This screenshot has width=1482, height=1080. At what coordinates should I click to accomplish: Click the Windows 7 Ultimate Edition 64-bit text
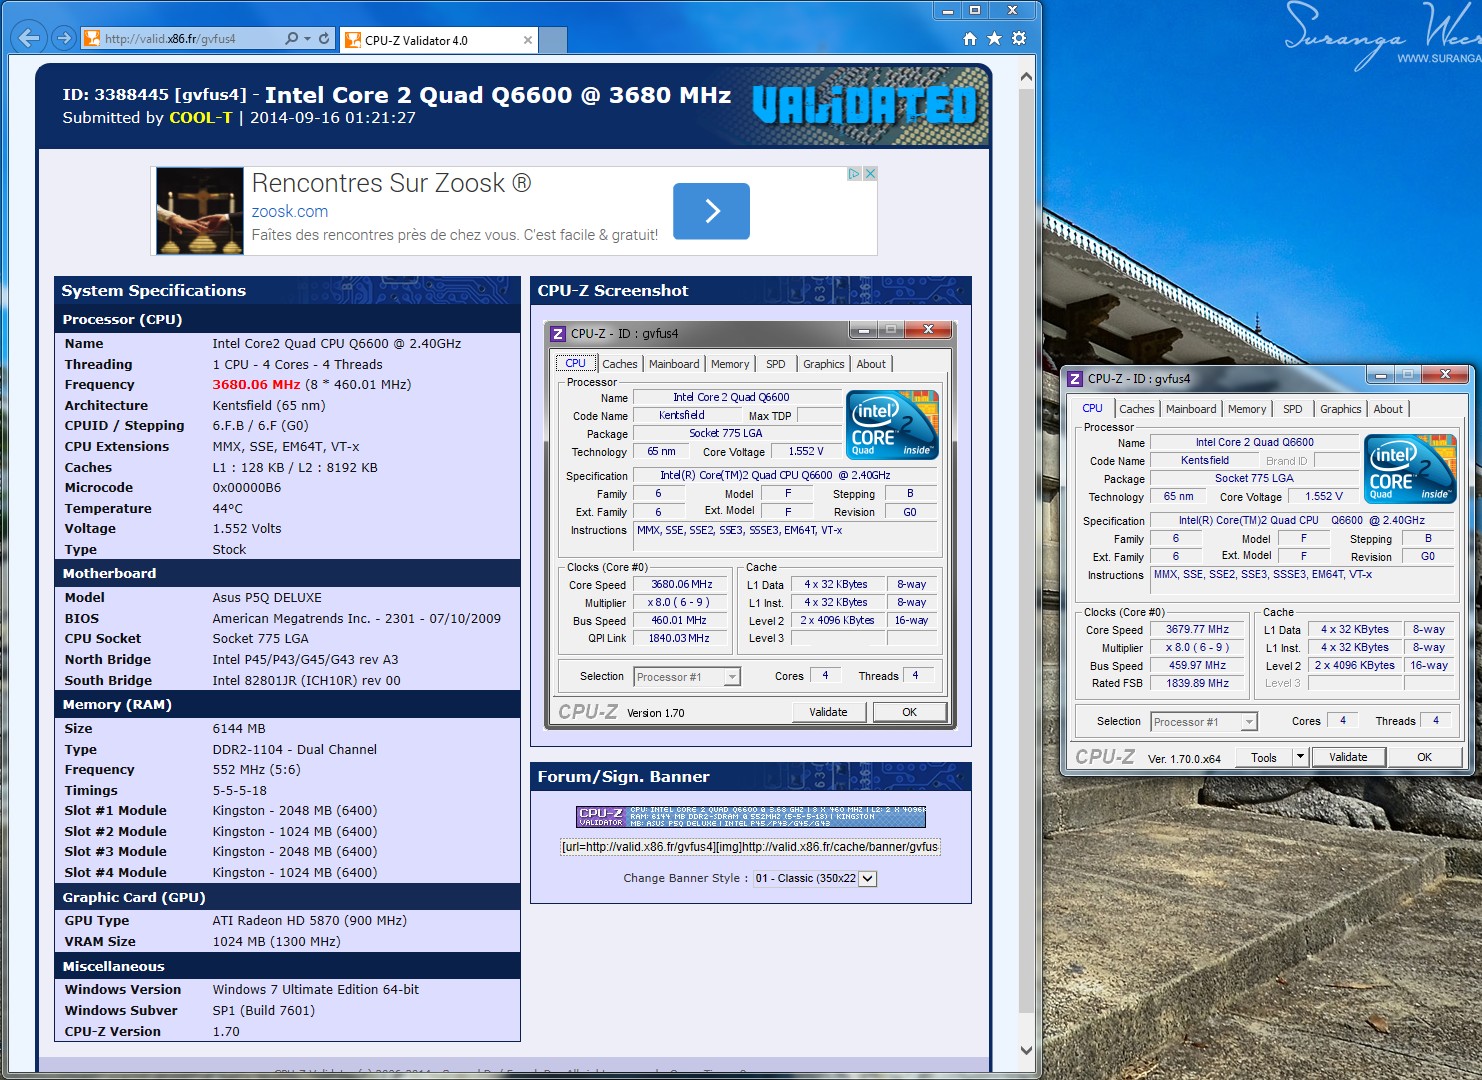(316, 989)
